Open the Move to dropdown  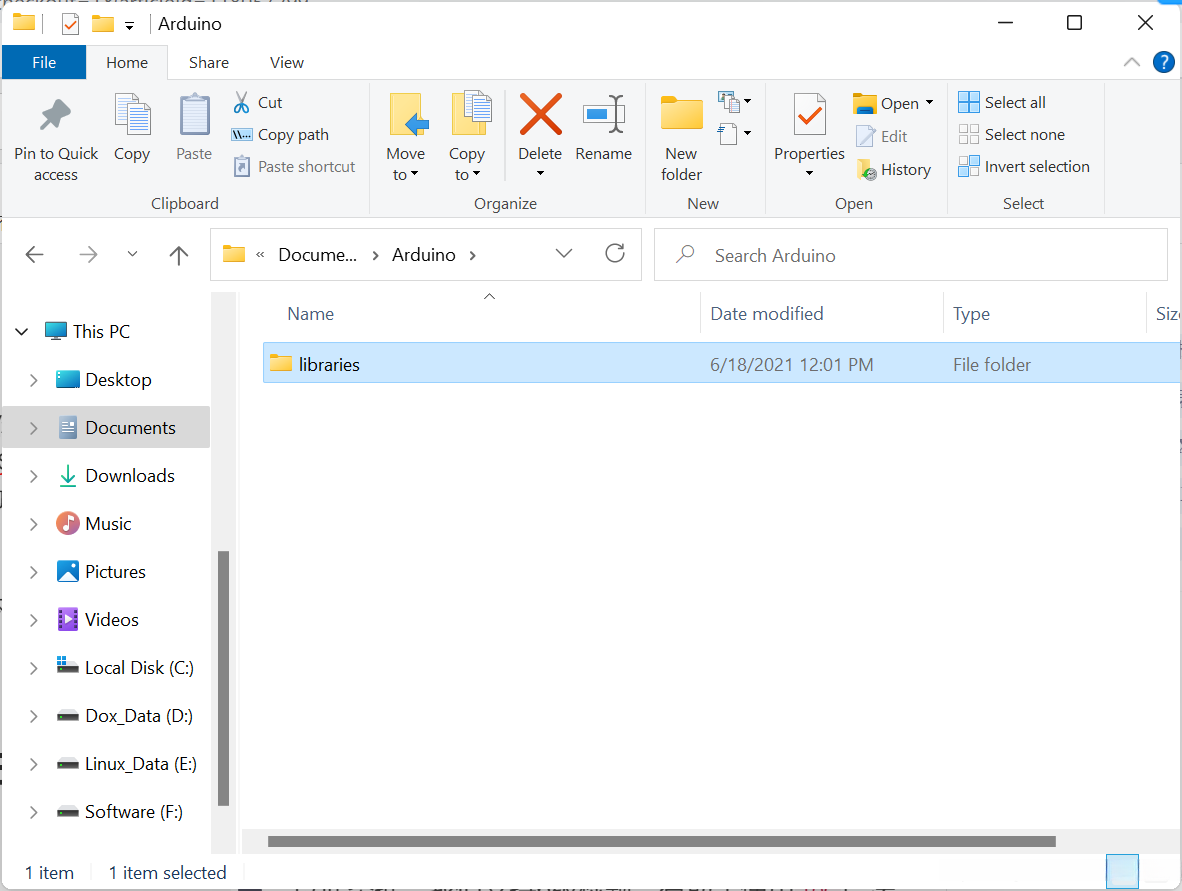click(406, 164)
